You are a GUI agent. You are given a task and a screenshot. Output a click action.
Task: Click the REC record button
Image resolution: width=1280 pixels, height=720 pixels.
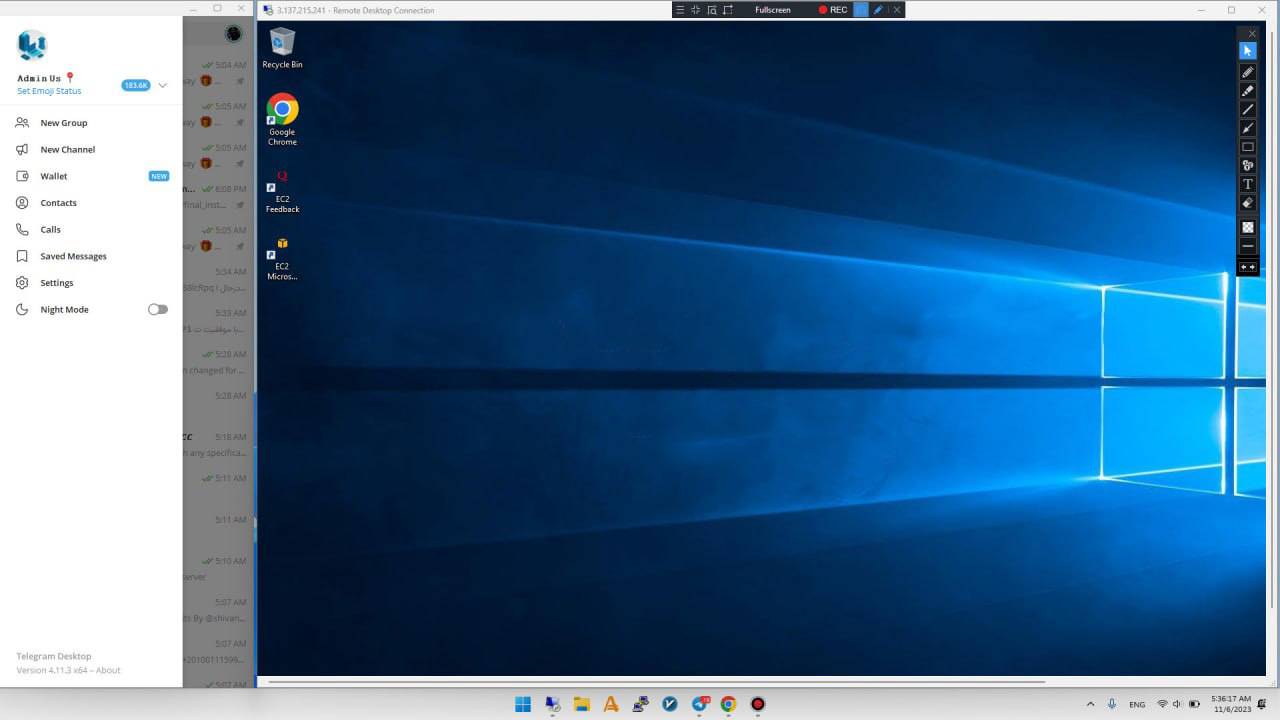pos(833,10)
